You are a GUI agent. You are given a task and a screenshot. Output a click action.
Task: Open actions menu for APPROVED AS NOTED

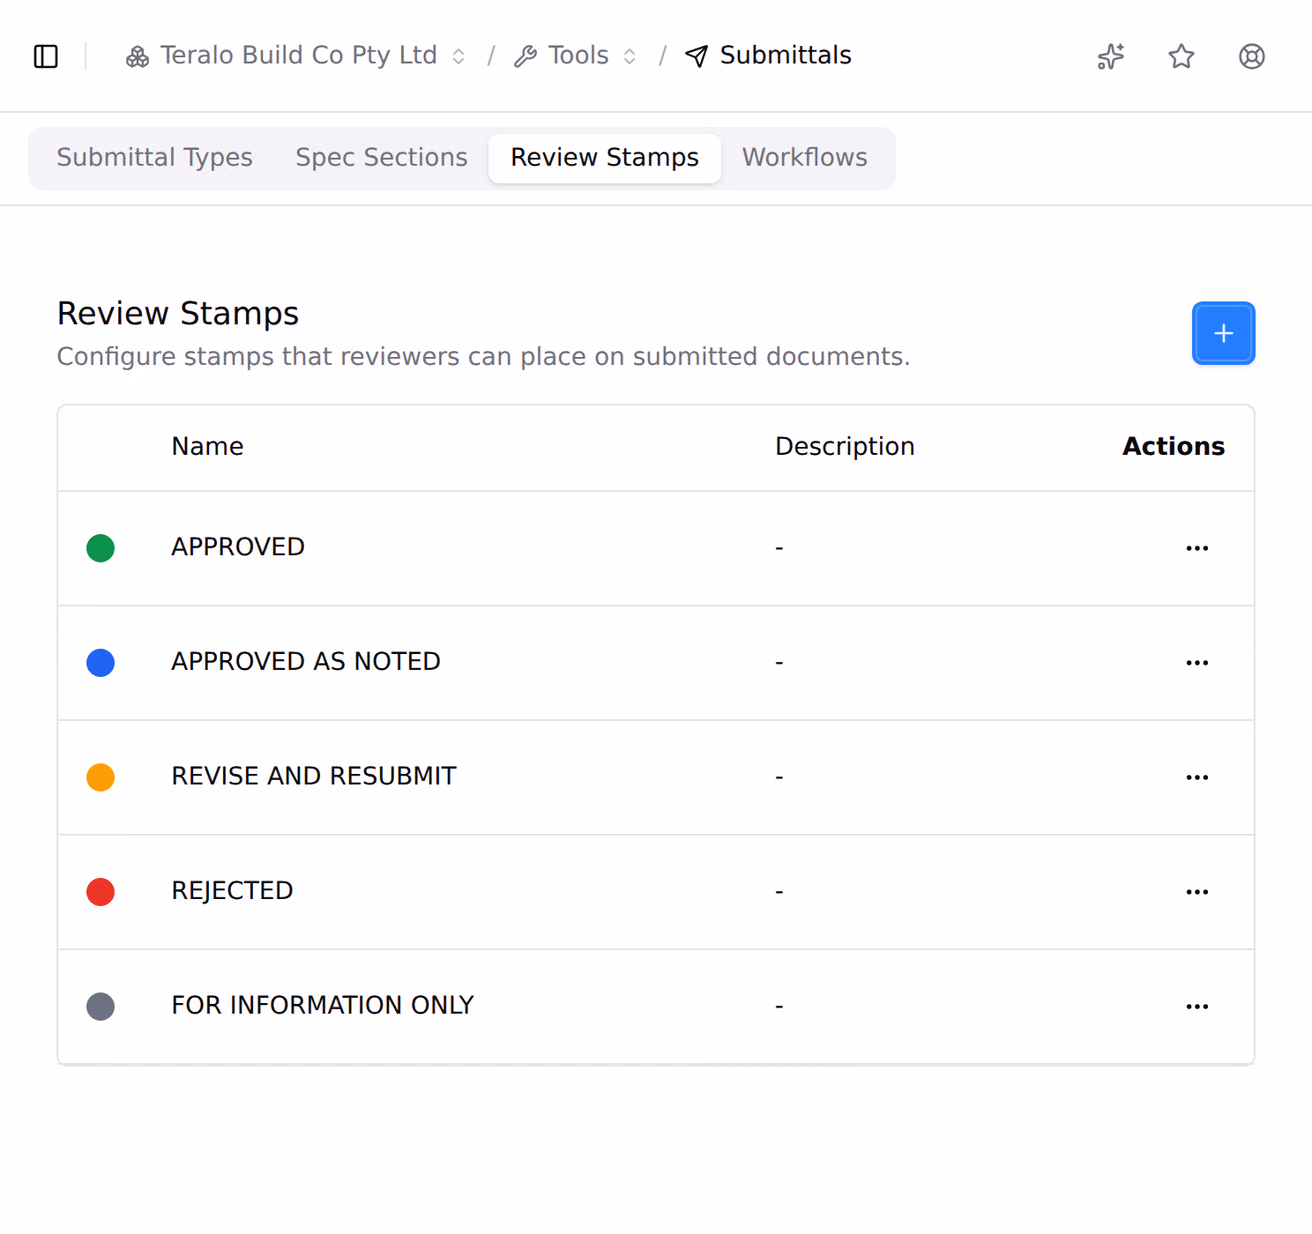[1197, 663]
